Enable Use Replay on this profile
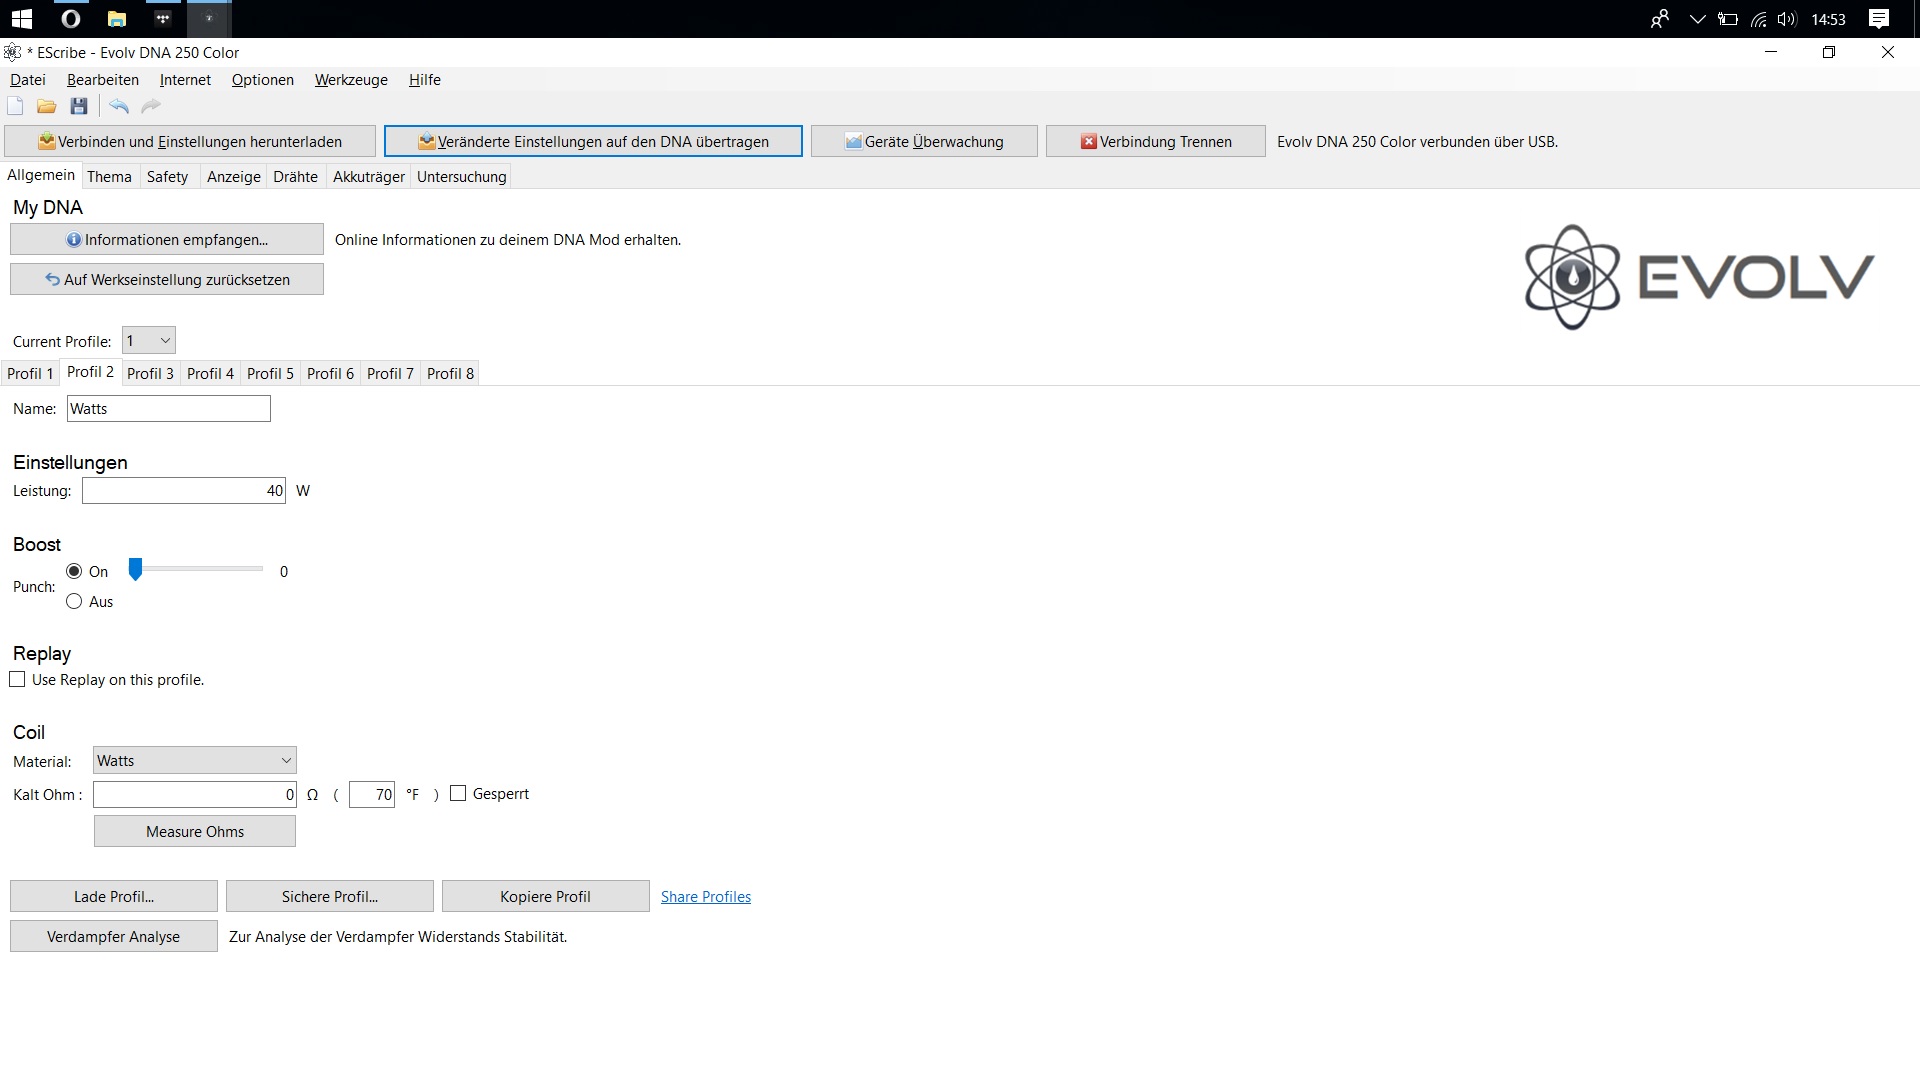 pos(17,679)
